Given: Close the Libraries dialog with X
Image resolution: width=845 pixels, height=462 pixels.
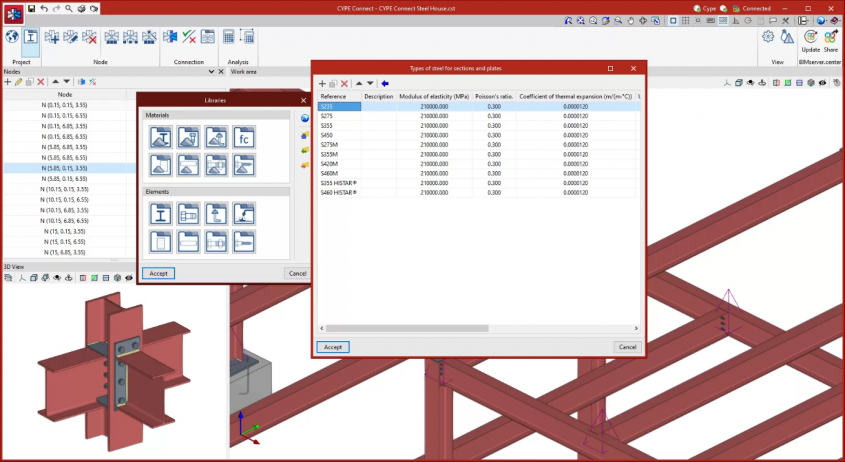Looking at the screenshot, I should [x=303, y=101].
